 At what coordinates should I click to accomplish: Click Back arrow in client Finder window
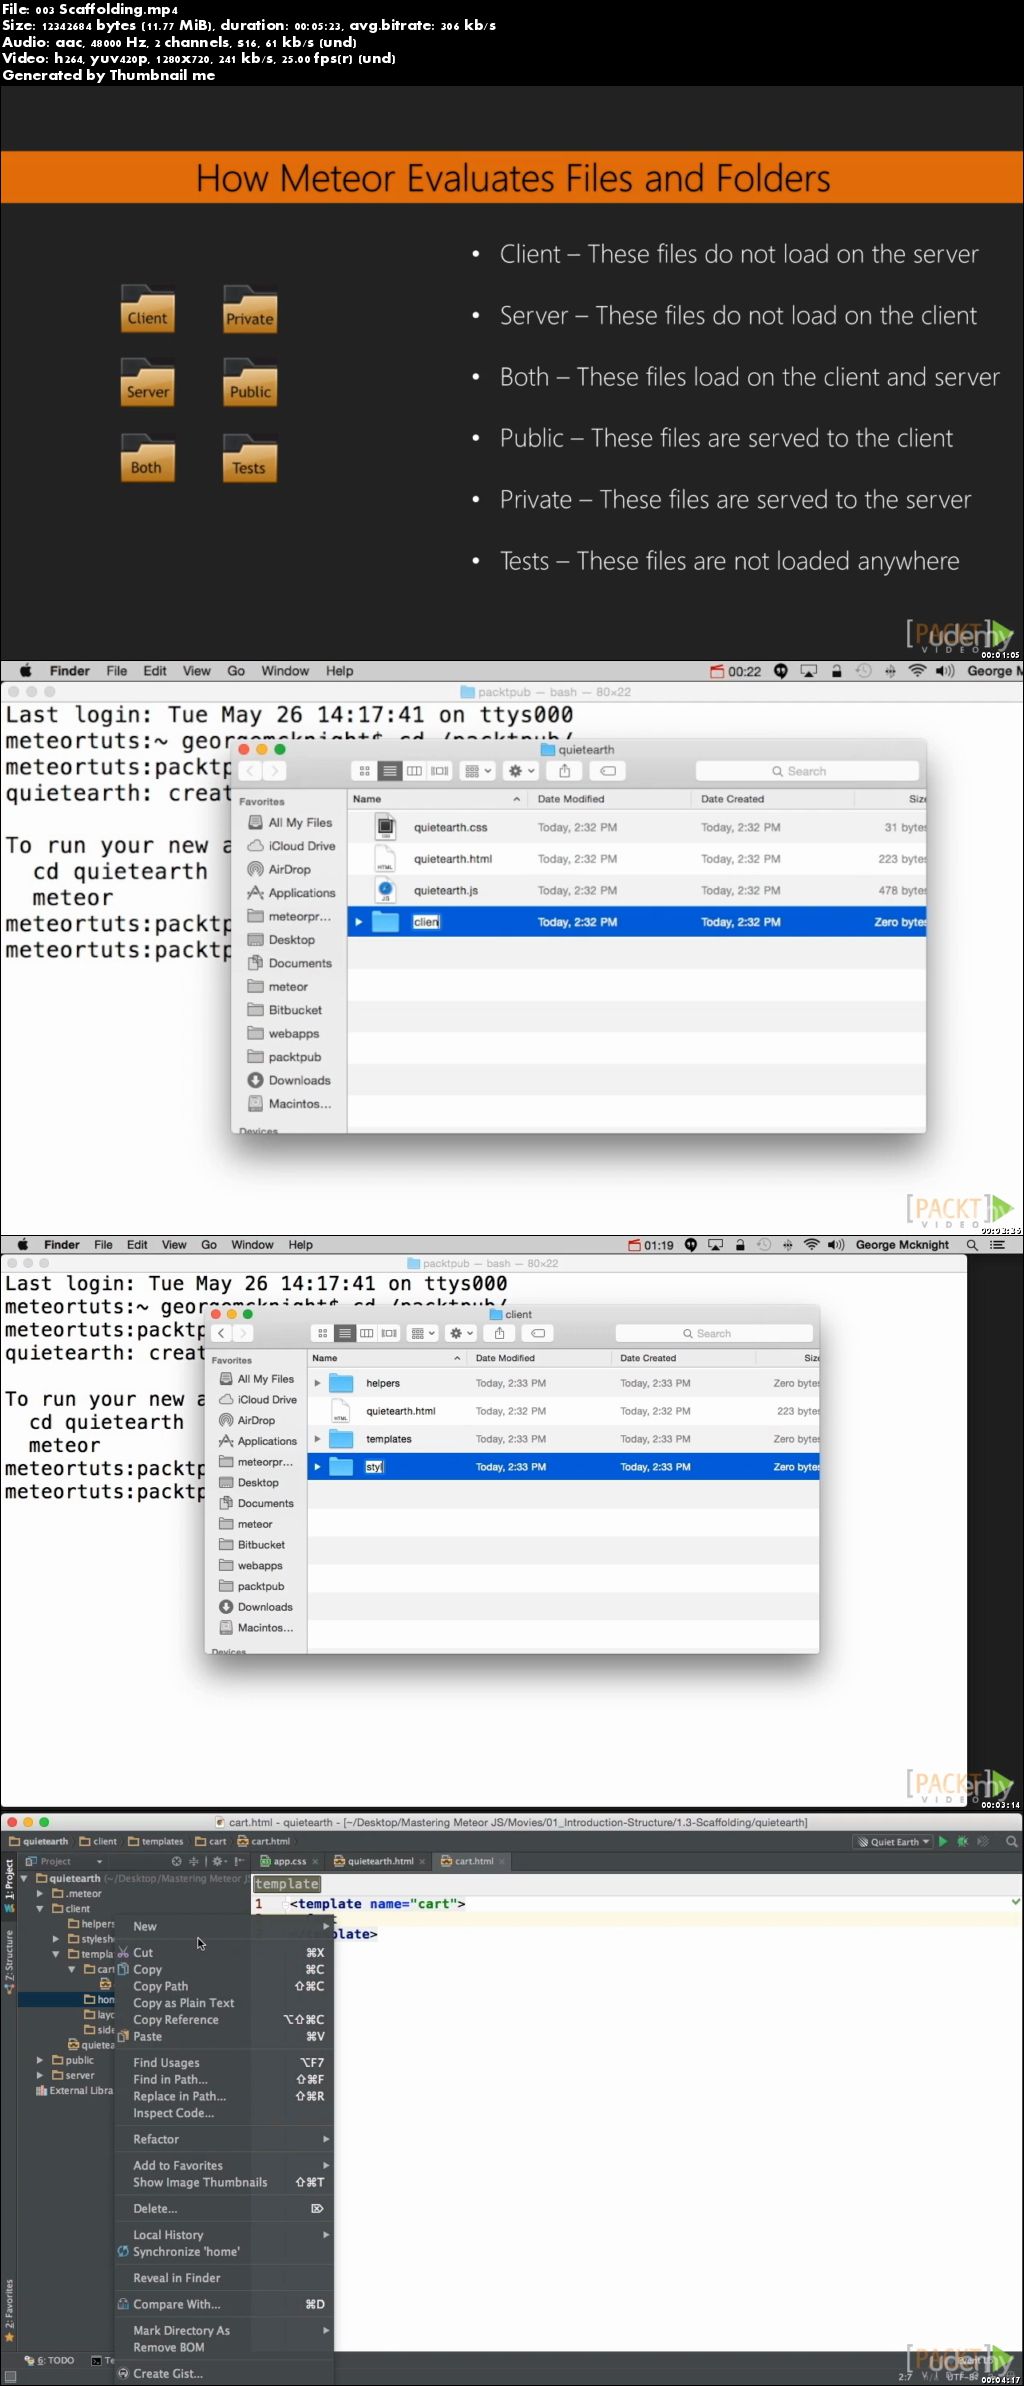coord(221,1333)
